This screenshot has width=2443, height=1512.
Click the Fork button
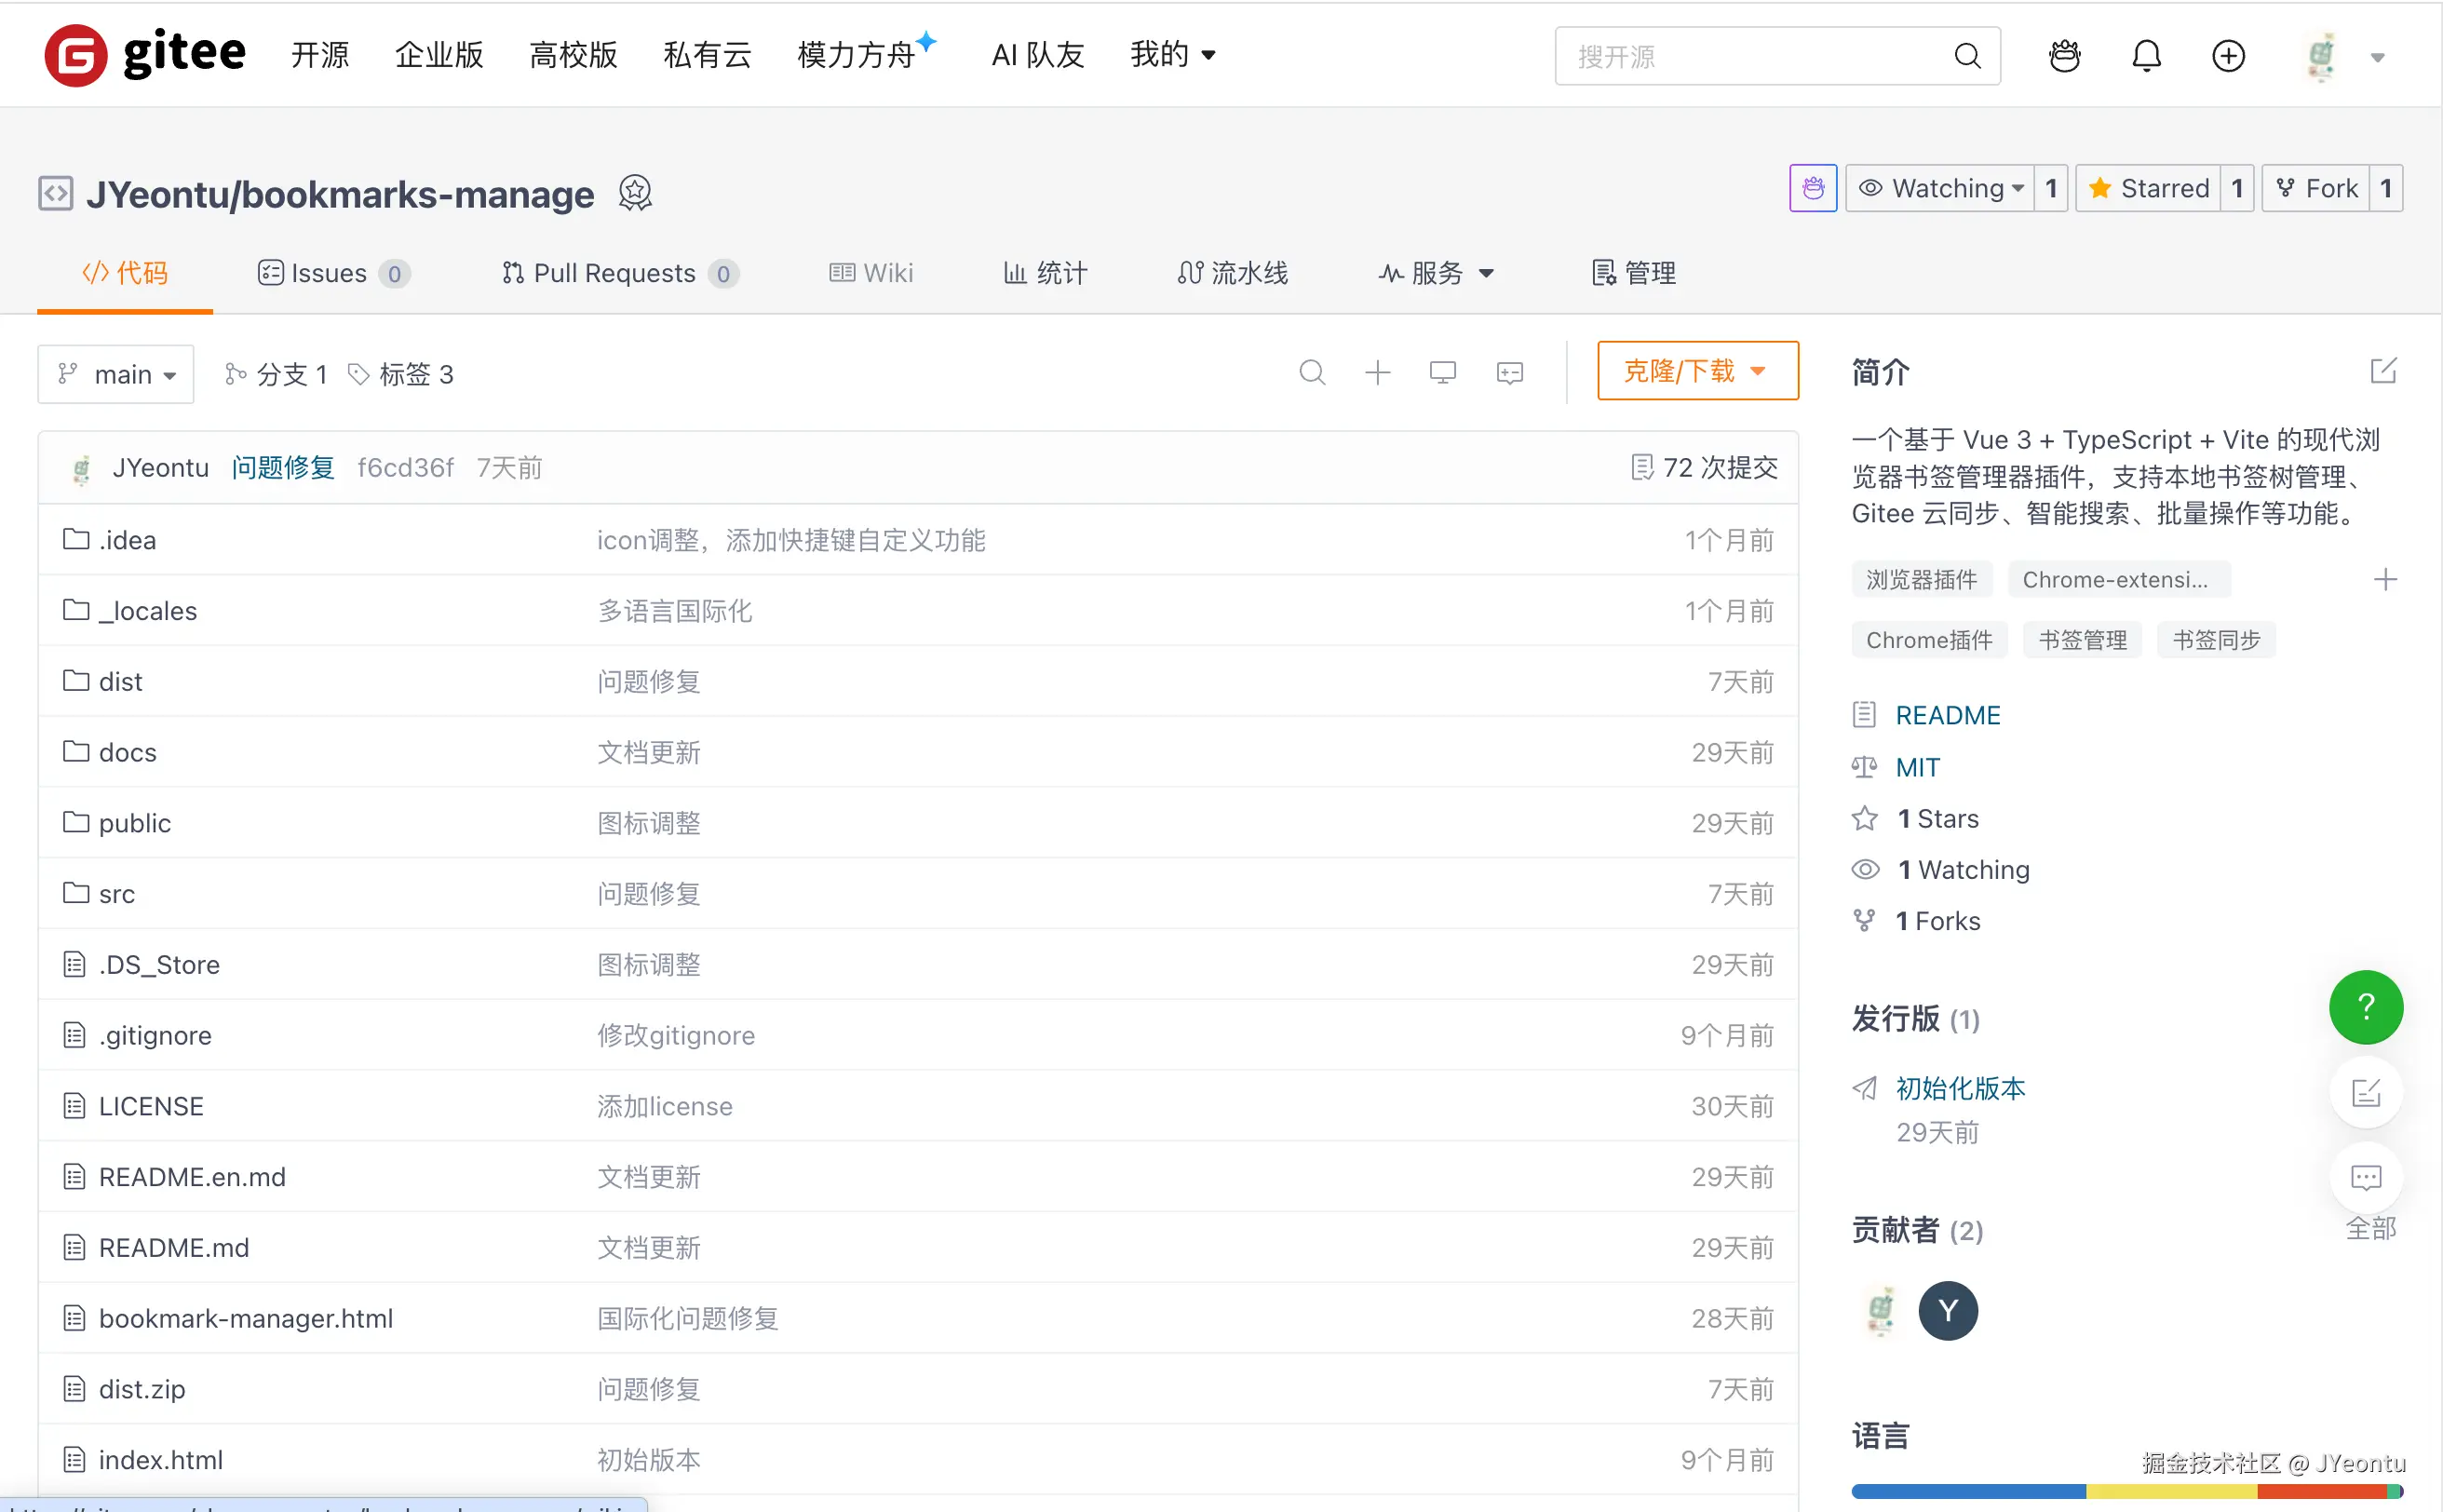click(2317, 188)
